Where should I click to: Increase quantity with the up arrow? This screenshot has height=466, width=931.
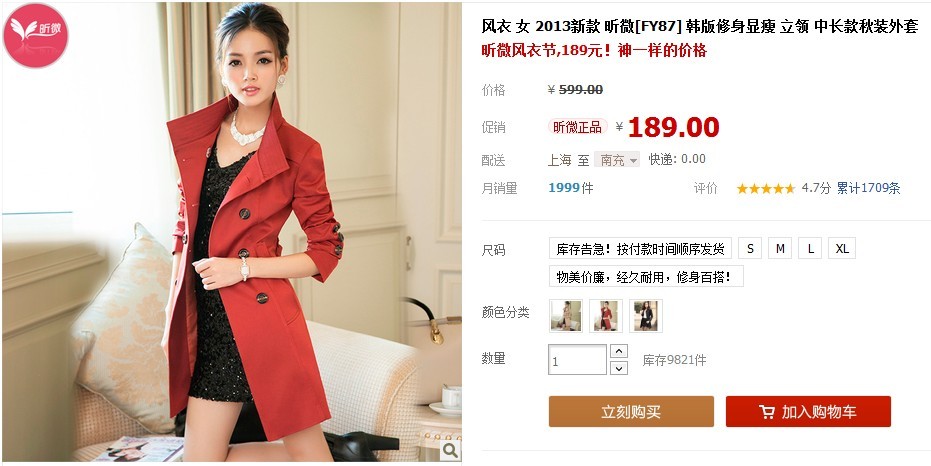pos(619,351)
